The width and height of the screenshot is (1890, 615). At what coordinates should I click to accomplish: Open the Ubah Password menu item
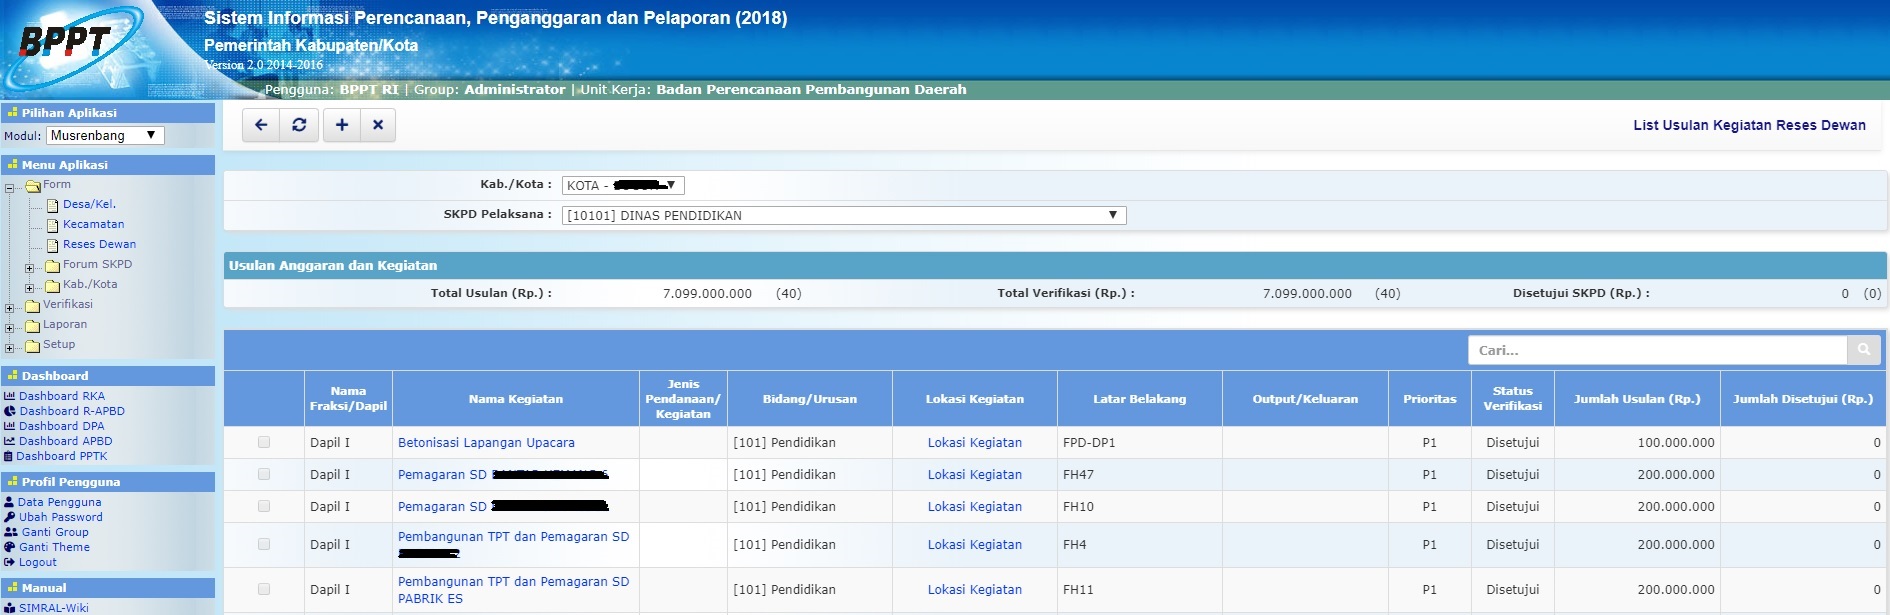(x=60, y=517)
